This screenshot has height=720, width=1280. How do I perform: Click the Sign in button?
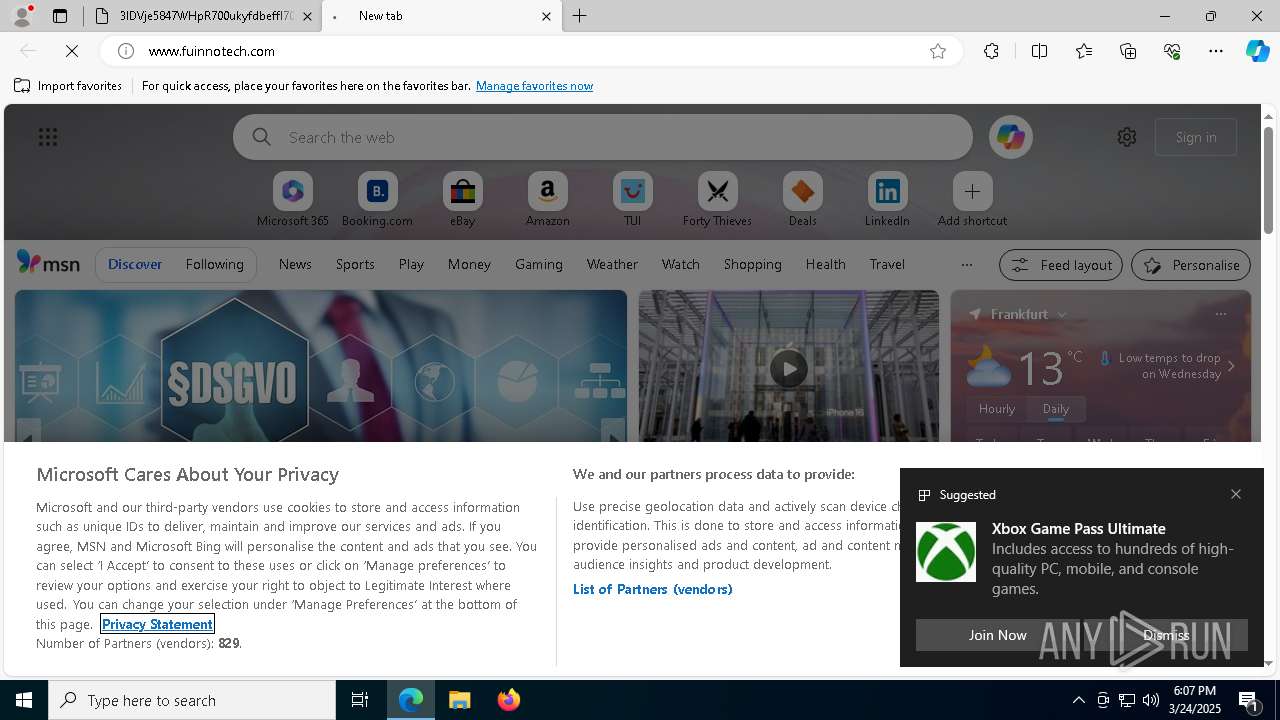click(1196, 137)
